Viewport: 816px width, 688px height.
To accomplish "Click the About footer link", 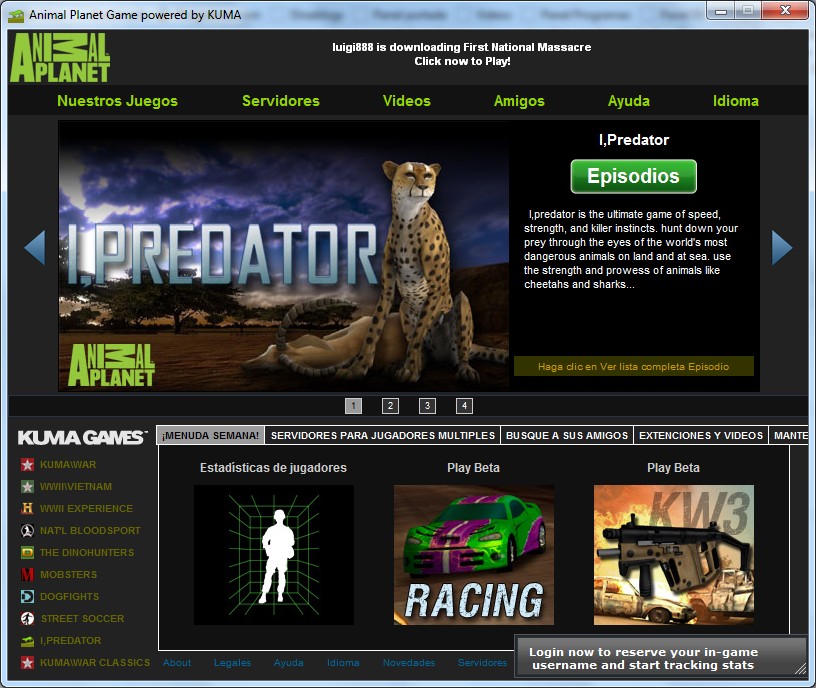I will (177, 662).
